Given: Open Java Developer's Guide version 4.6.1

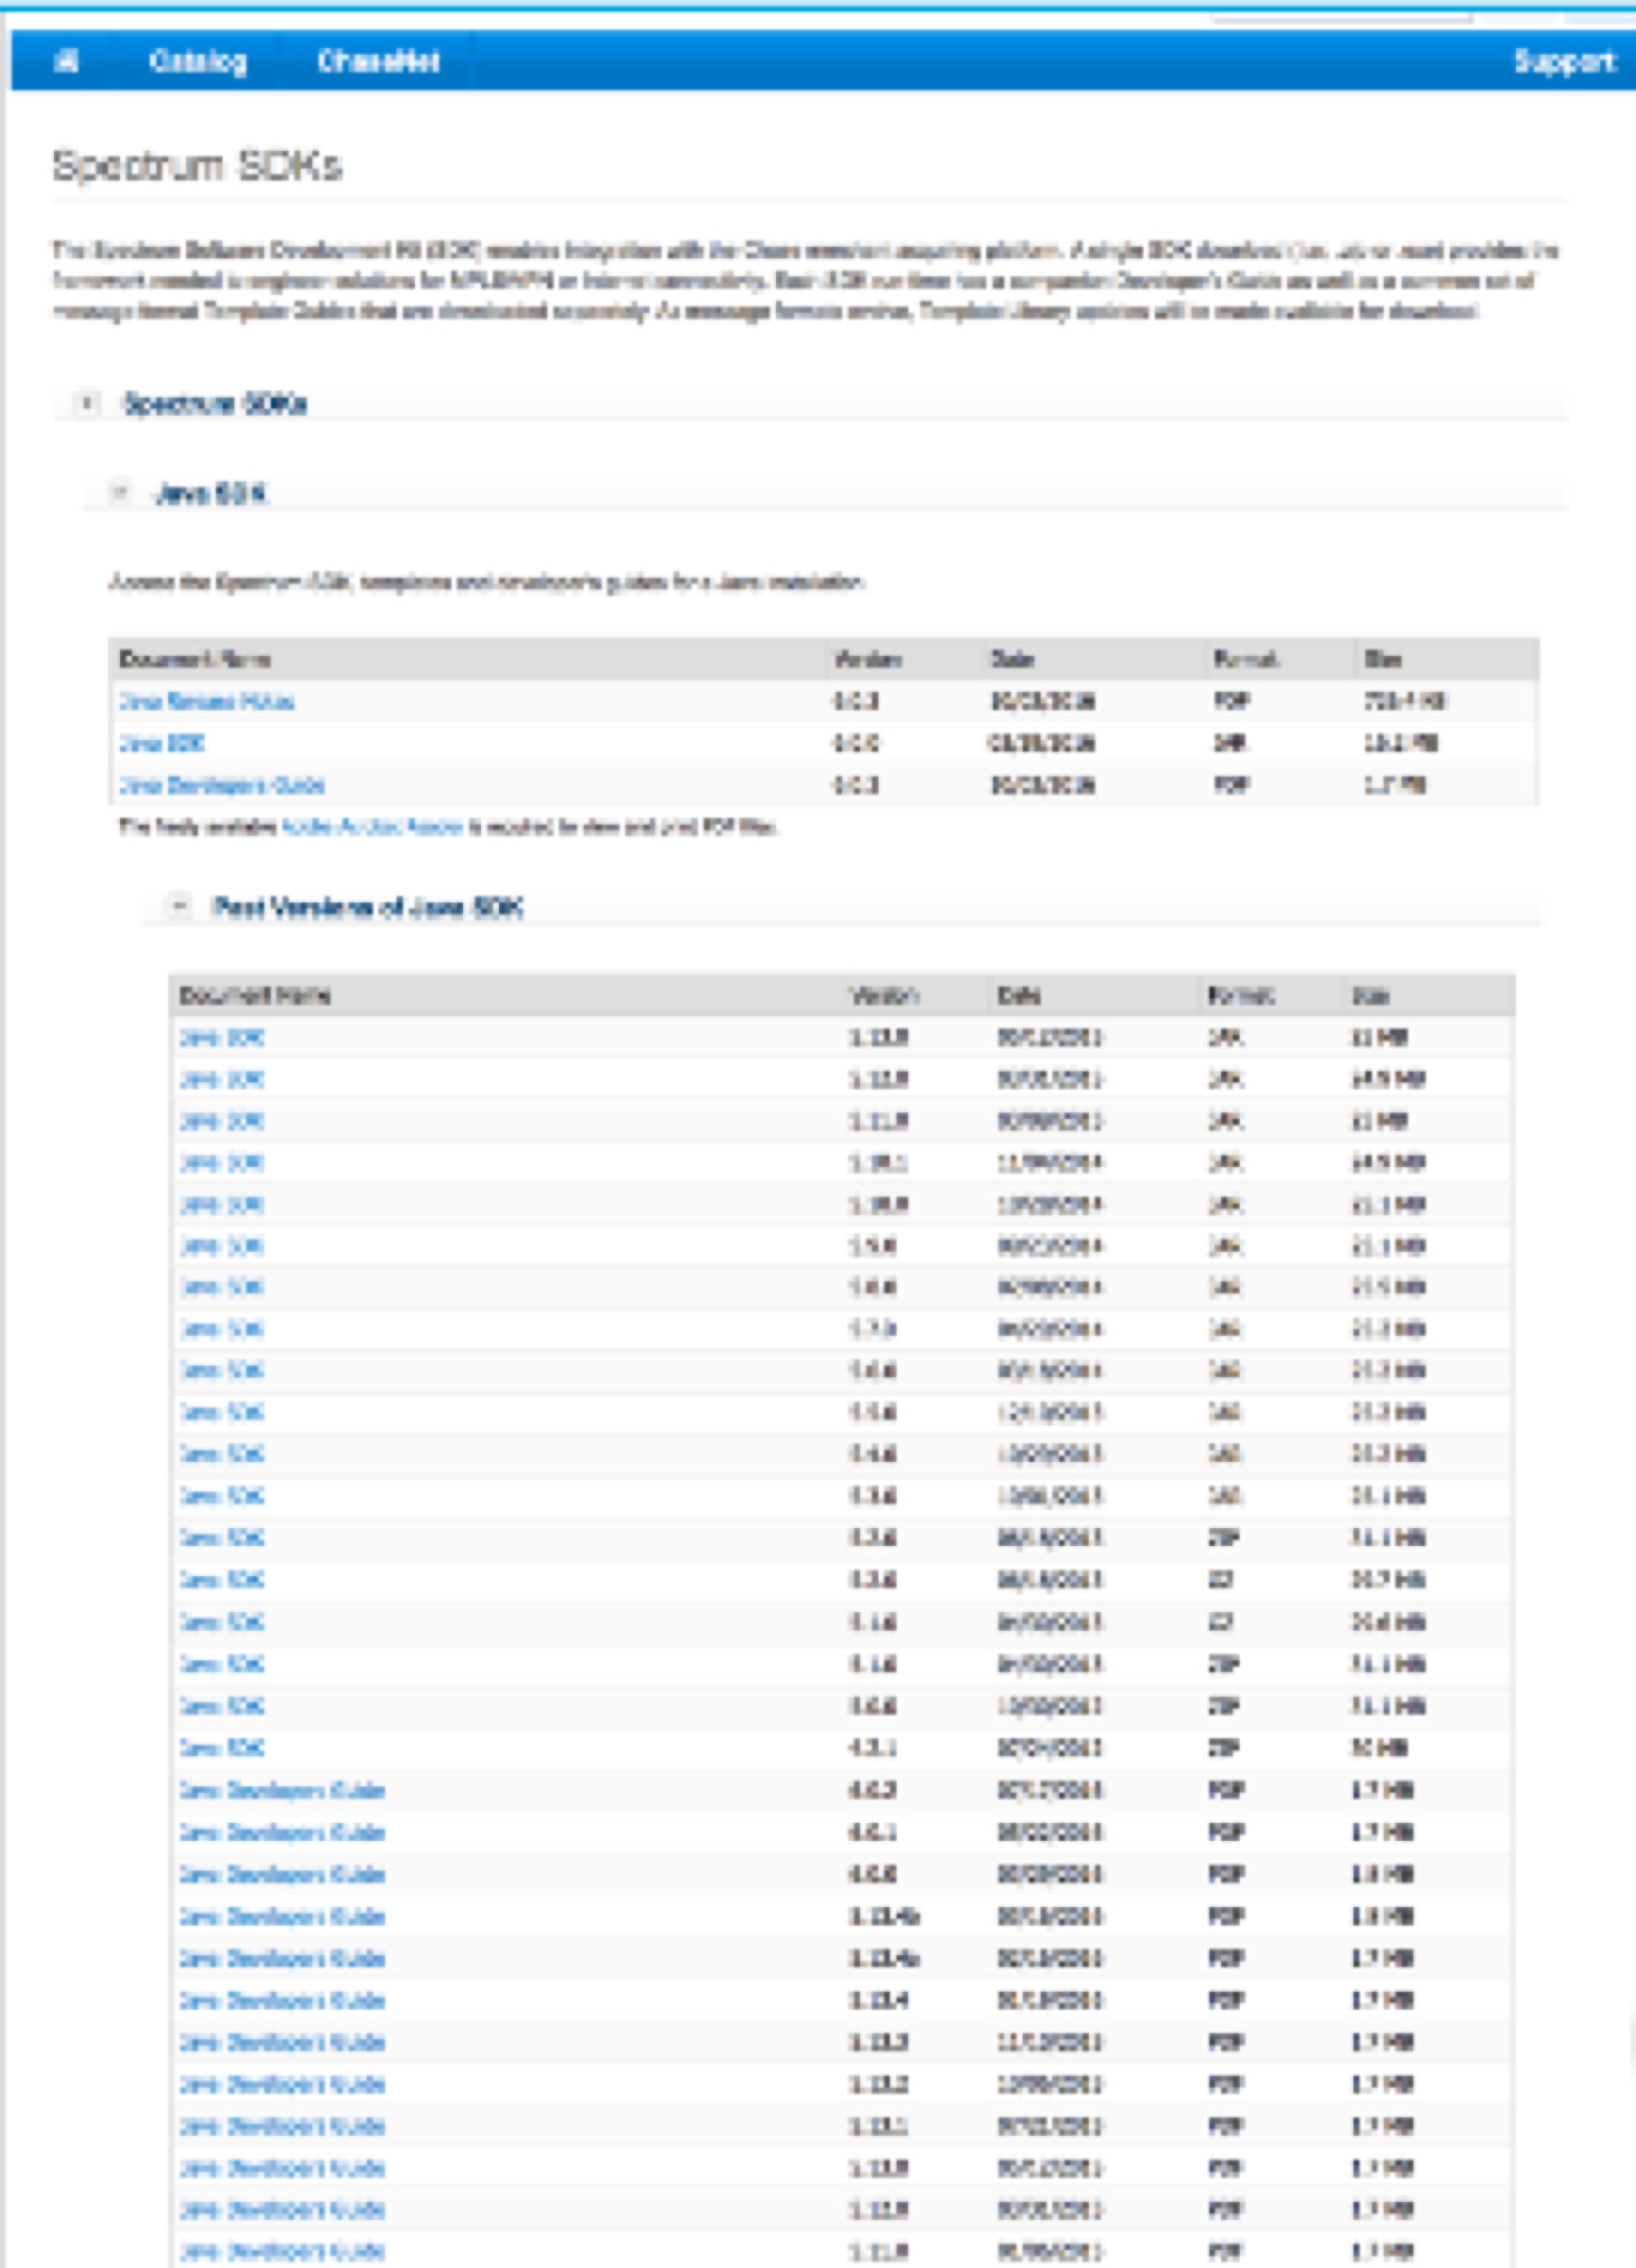Looking at the screenshot, I should tap(282, 1831).
